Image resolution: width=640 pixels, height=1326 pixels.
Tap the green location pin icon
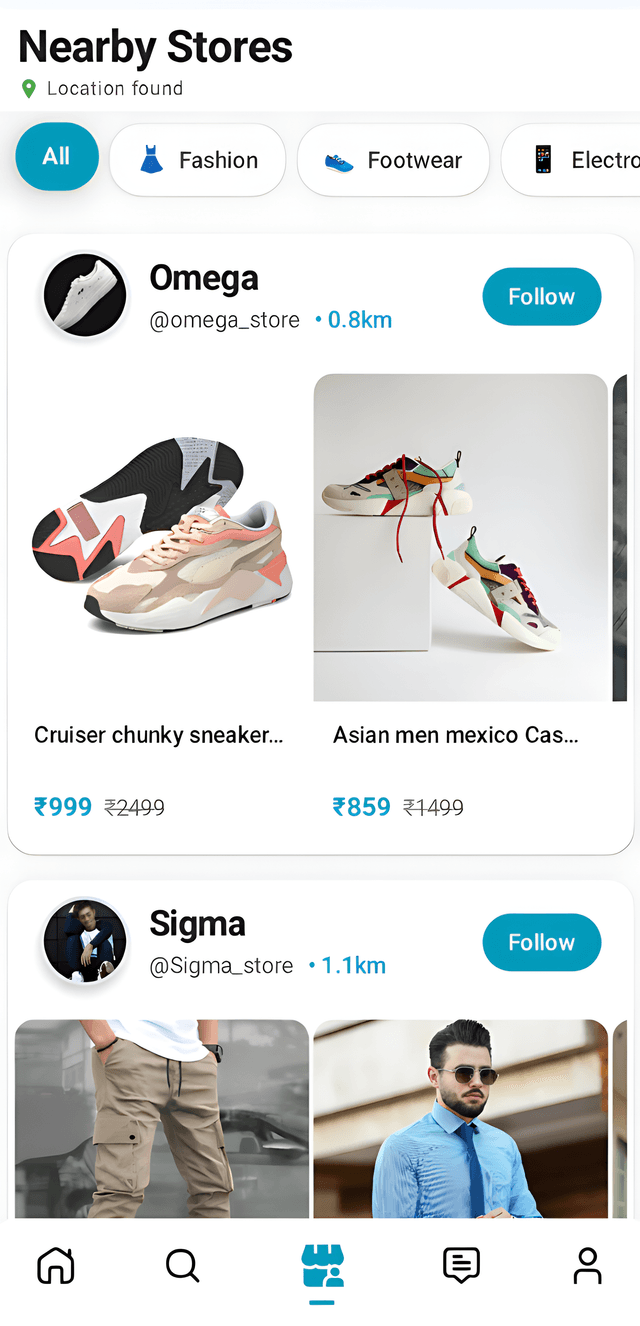pyautogui.click(x=29, y=89)
